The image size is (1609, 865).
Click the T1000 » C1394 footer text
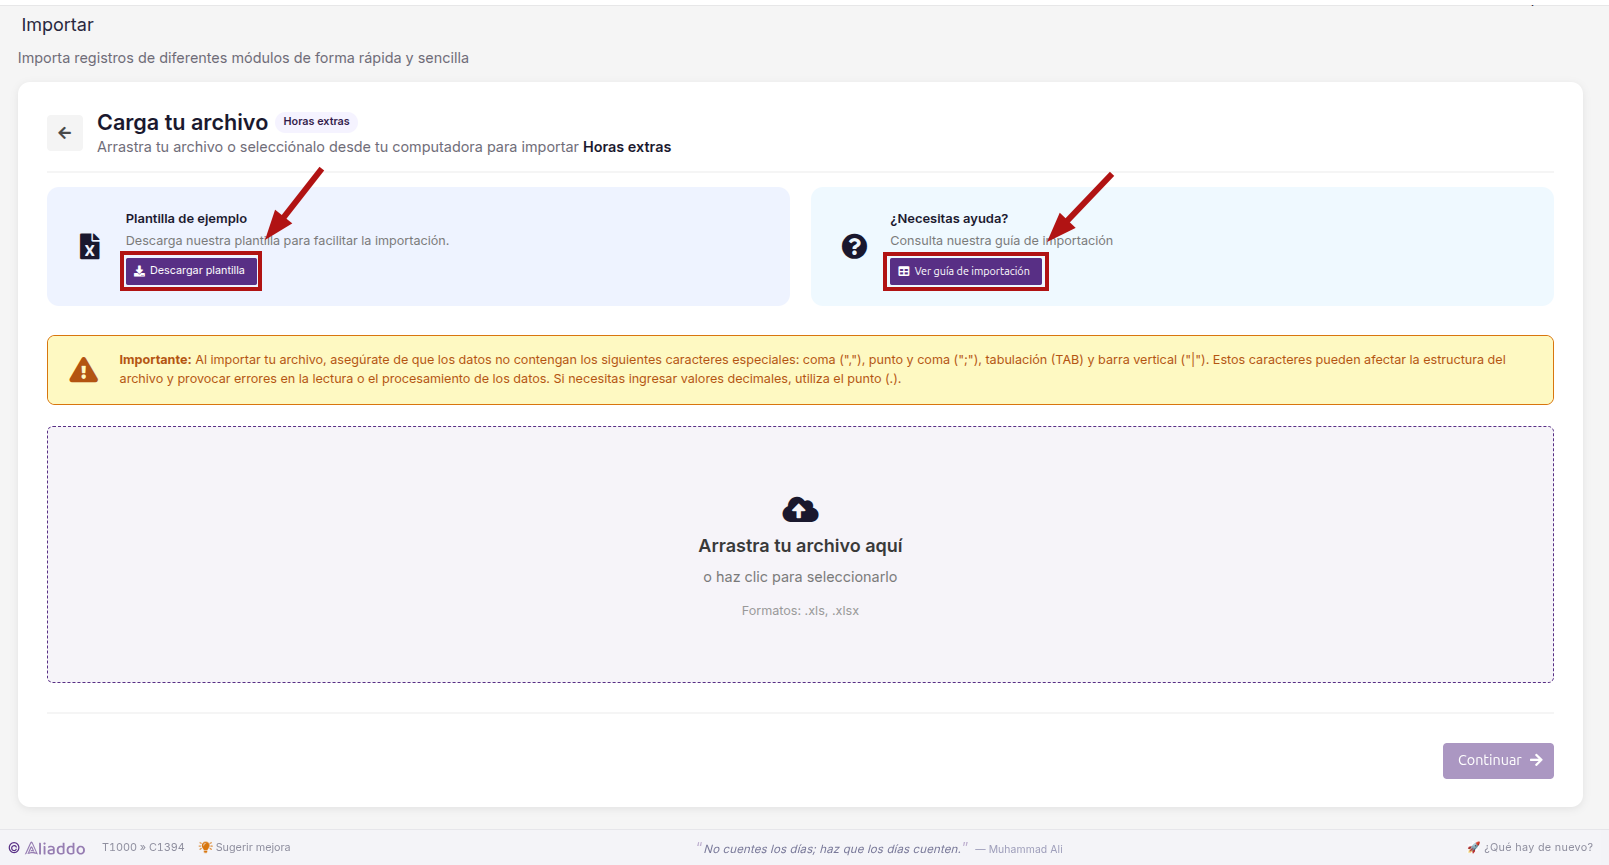[x=143, y=847]
